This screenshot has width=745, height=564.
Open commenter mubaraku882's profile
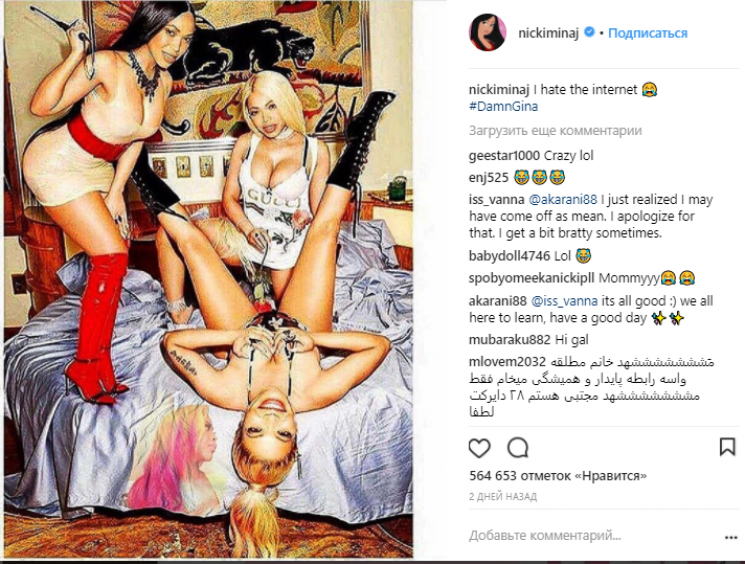509,340
